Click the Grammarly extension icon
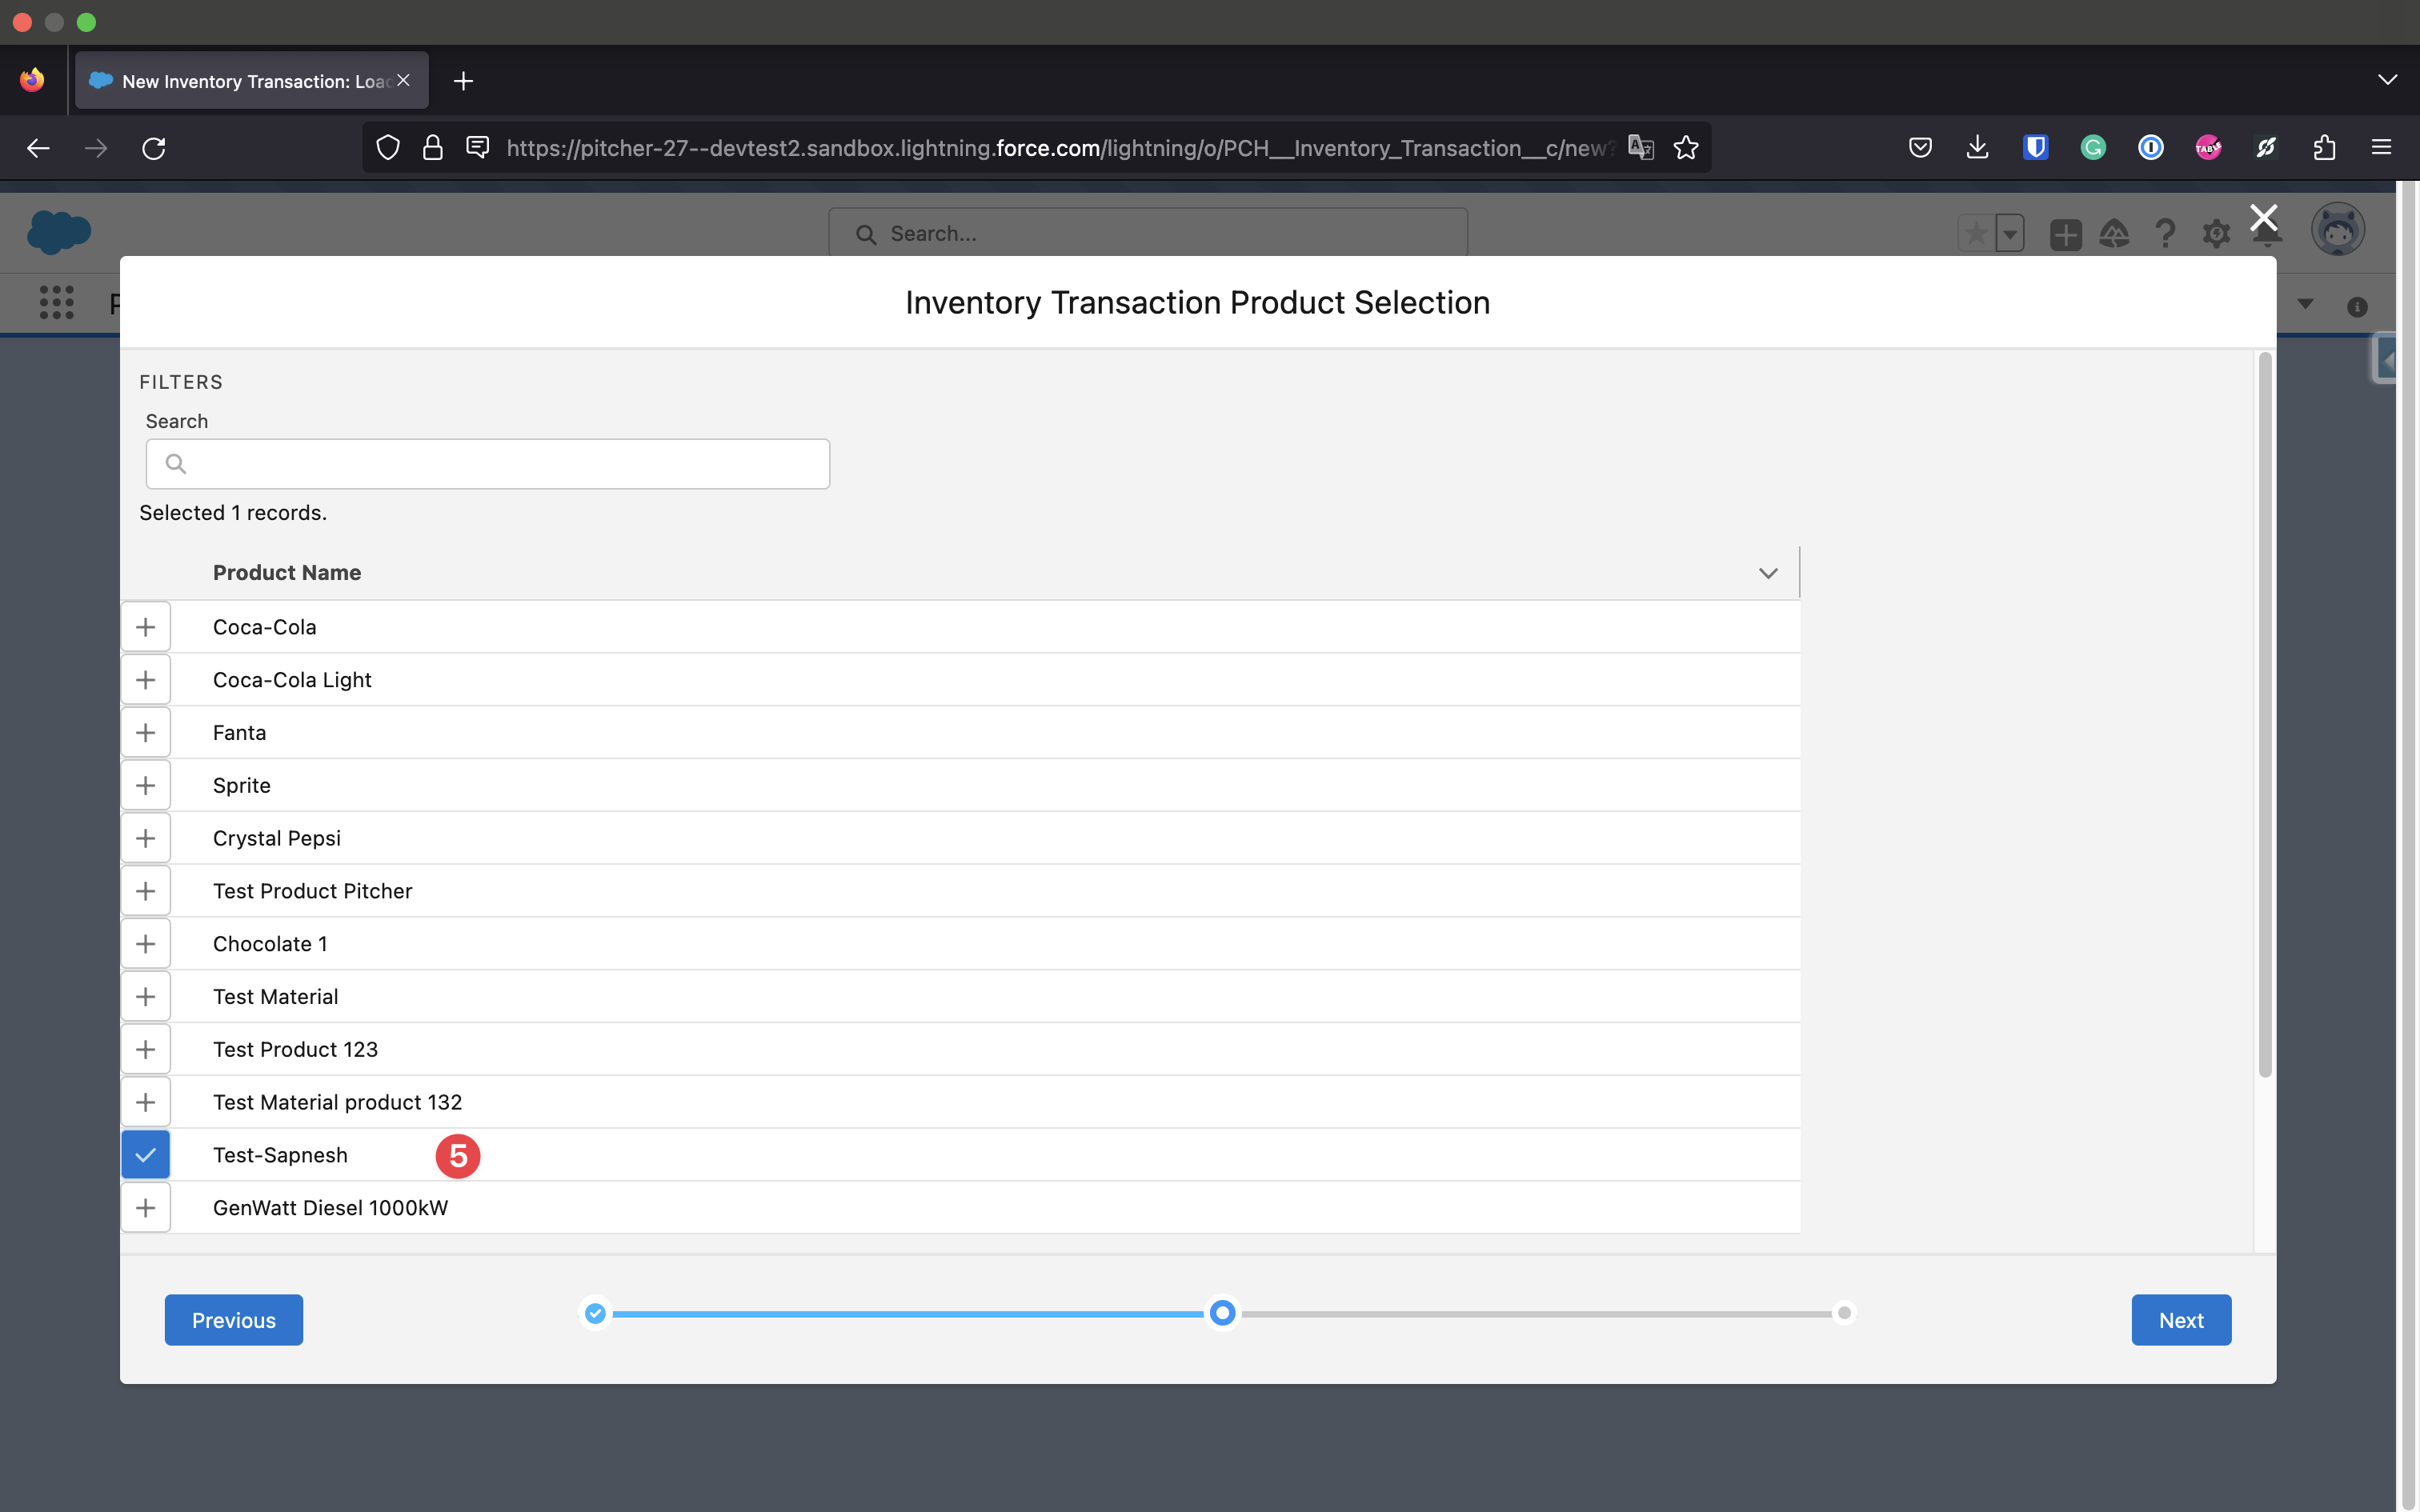This screenshot has width=2420, height=1512. coord(2093,148)
